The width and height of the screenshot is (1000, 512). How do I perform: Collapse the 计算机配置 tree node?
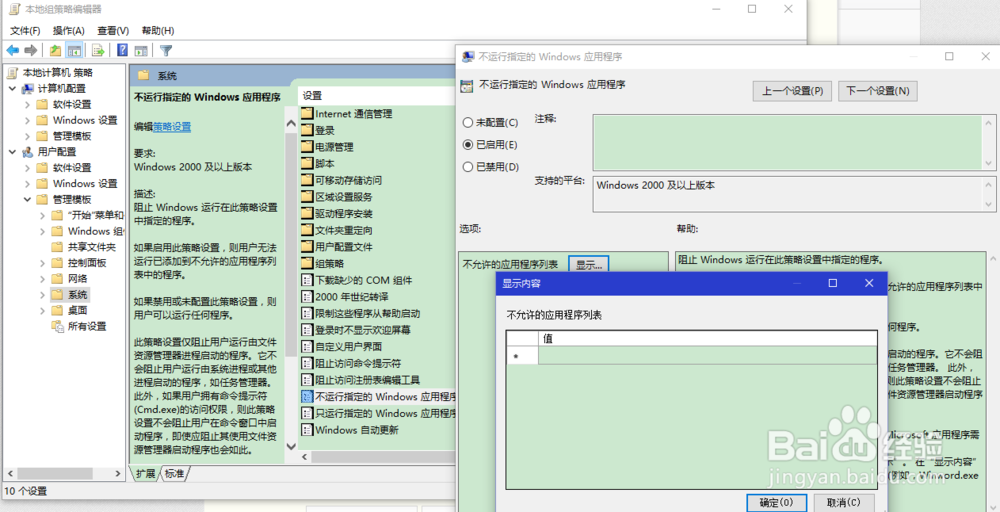click(x=12, y=89)
